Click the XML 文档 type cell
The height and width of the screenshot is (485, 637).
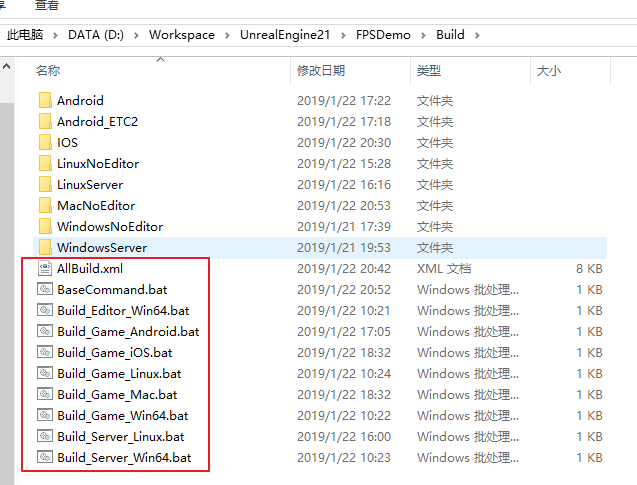click(x=444, y=268)
